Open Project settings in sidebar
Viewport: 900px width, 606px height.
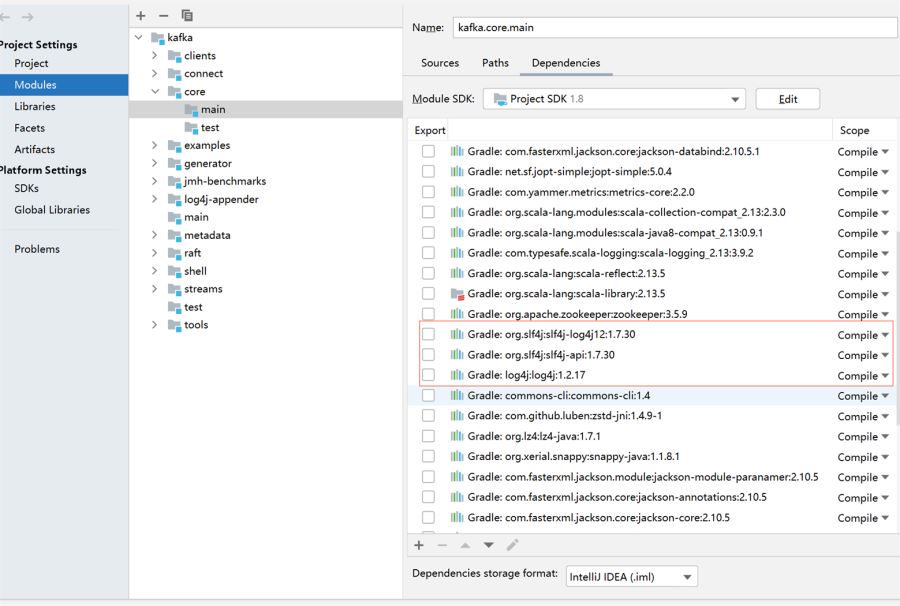point(31,64)
